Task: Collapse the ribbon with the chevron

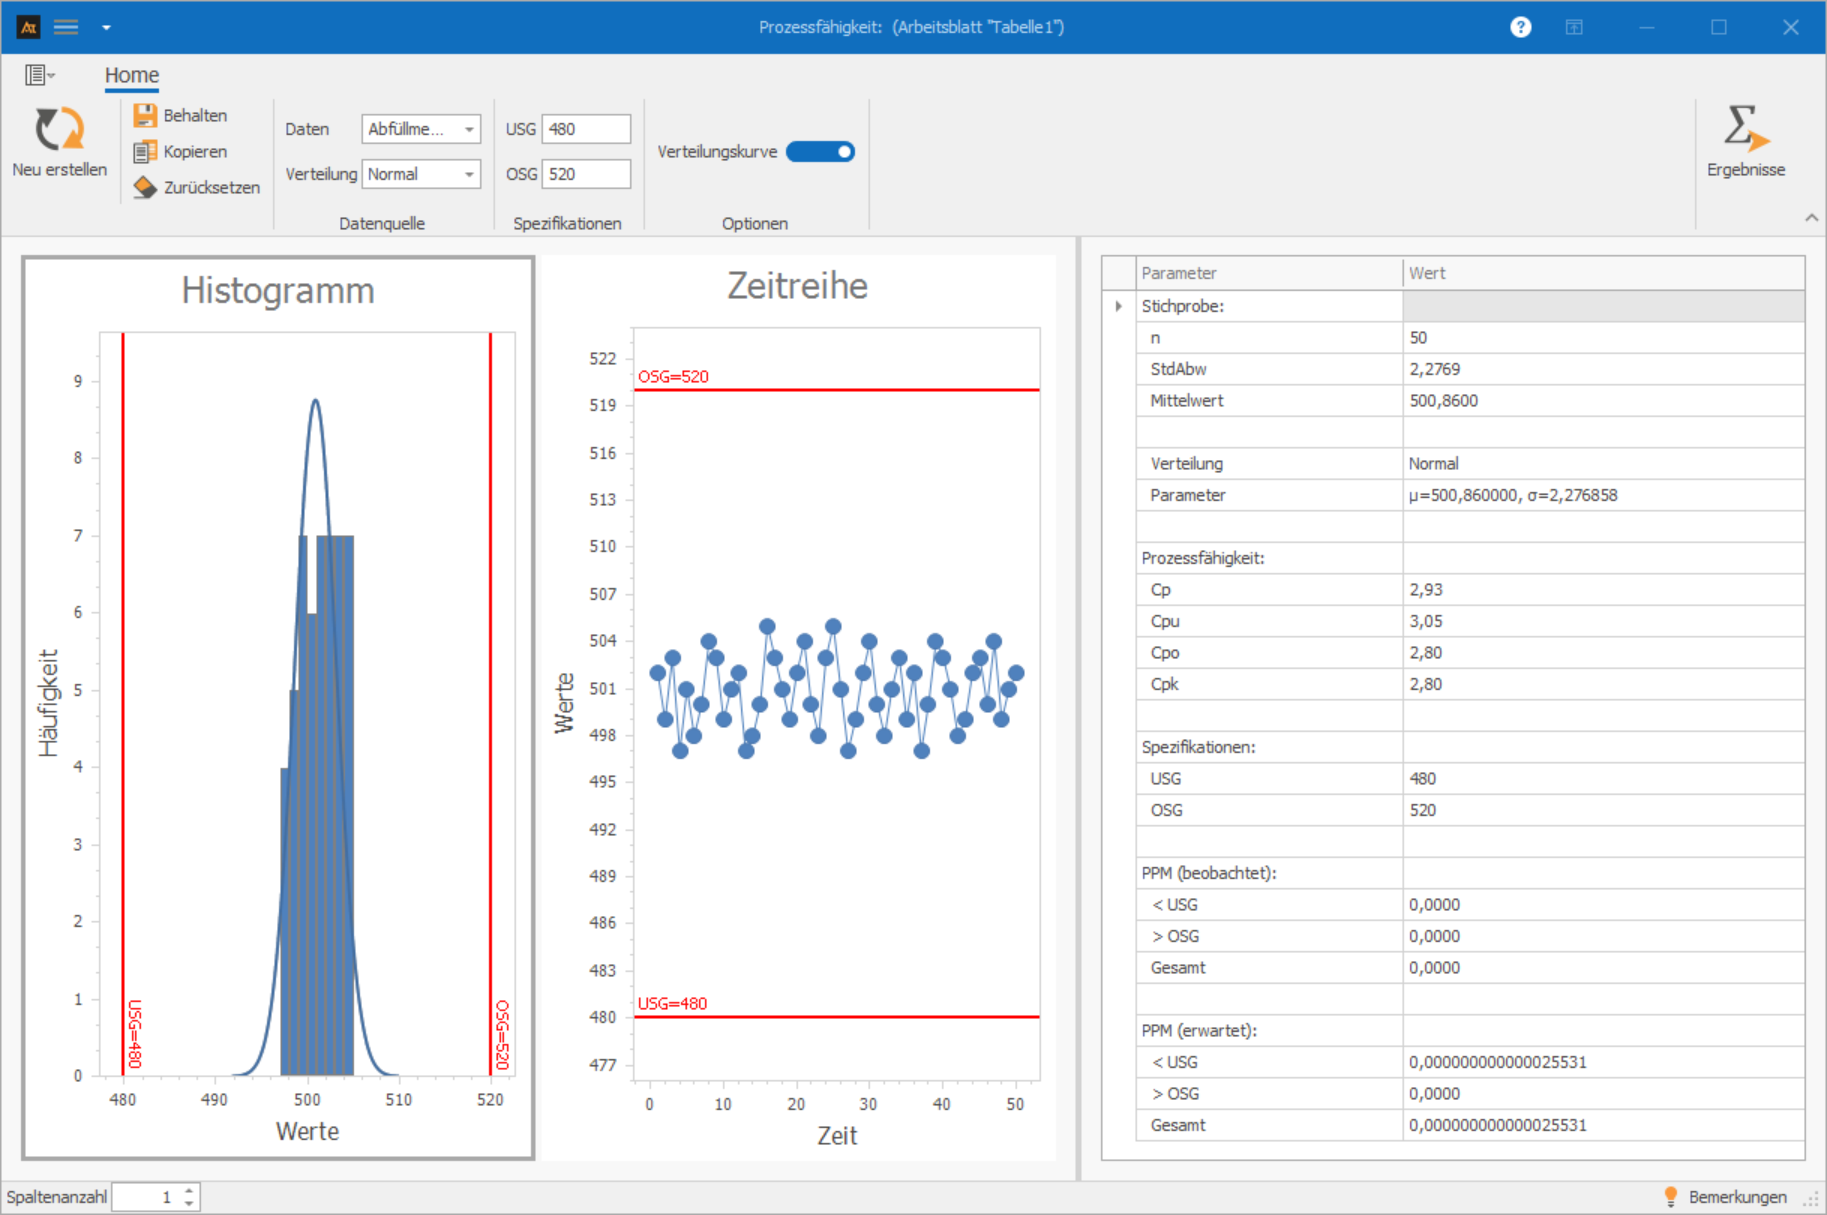Action: click(x=1811, y=218)
